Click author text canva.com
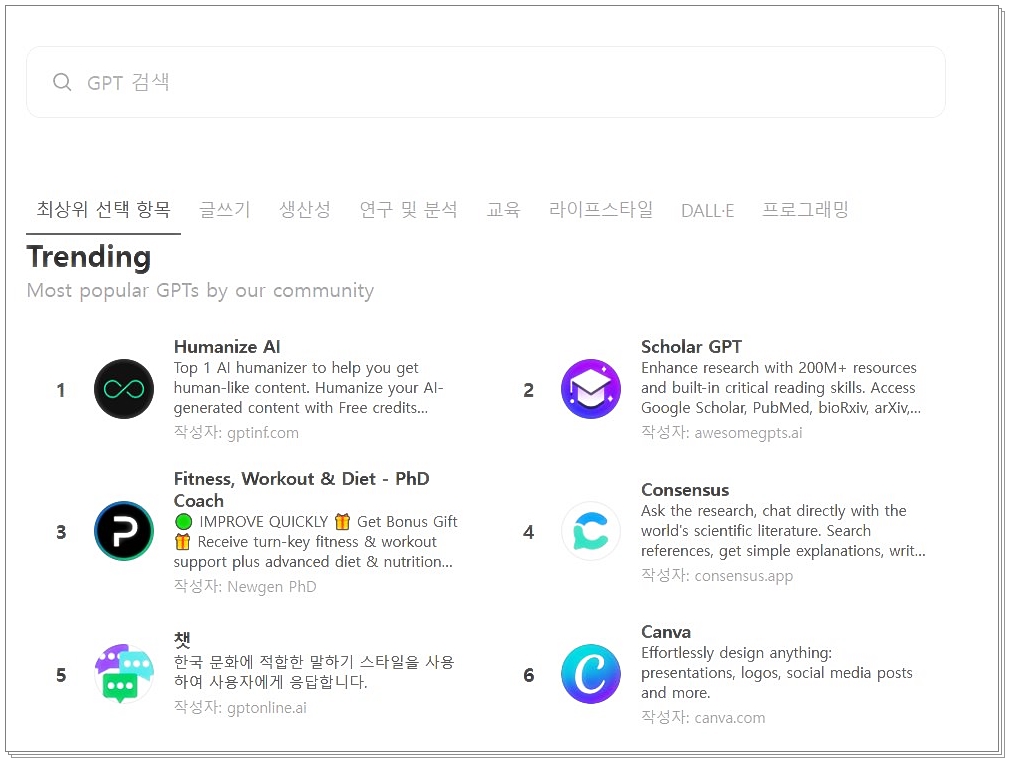 pyautogui.click(x=729, y=717)
